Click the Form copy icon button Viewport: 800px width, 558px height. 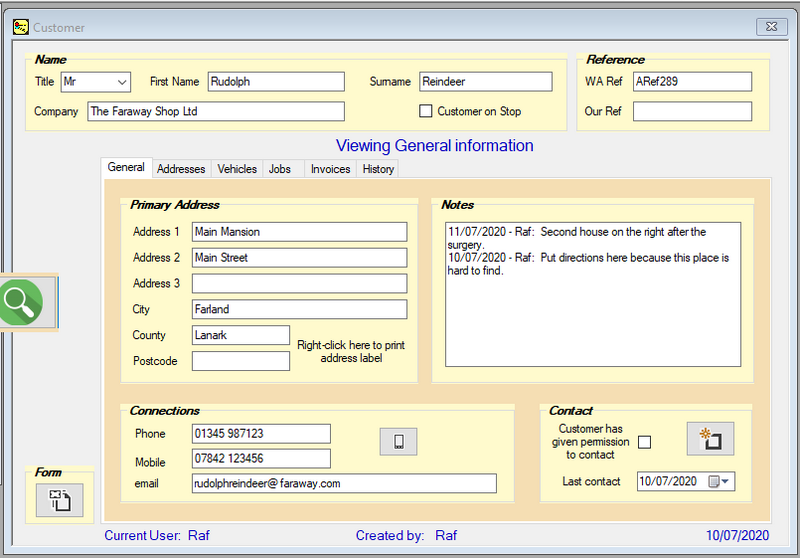tap(60, 500)
